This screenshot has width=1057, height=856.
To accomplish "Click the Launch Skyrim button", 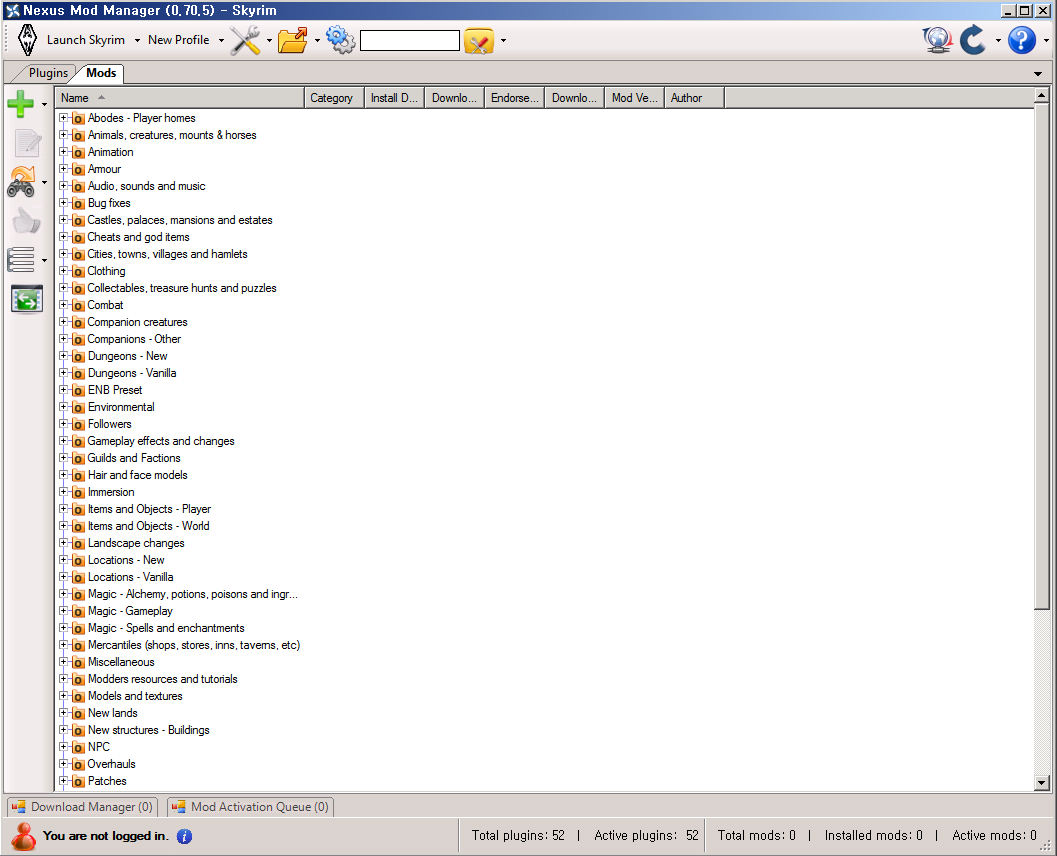I will (x=86, y=40).
